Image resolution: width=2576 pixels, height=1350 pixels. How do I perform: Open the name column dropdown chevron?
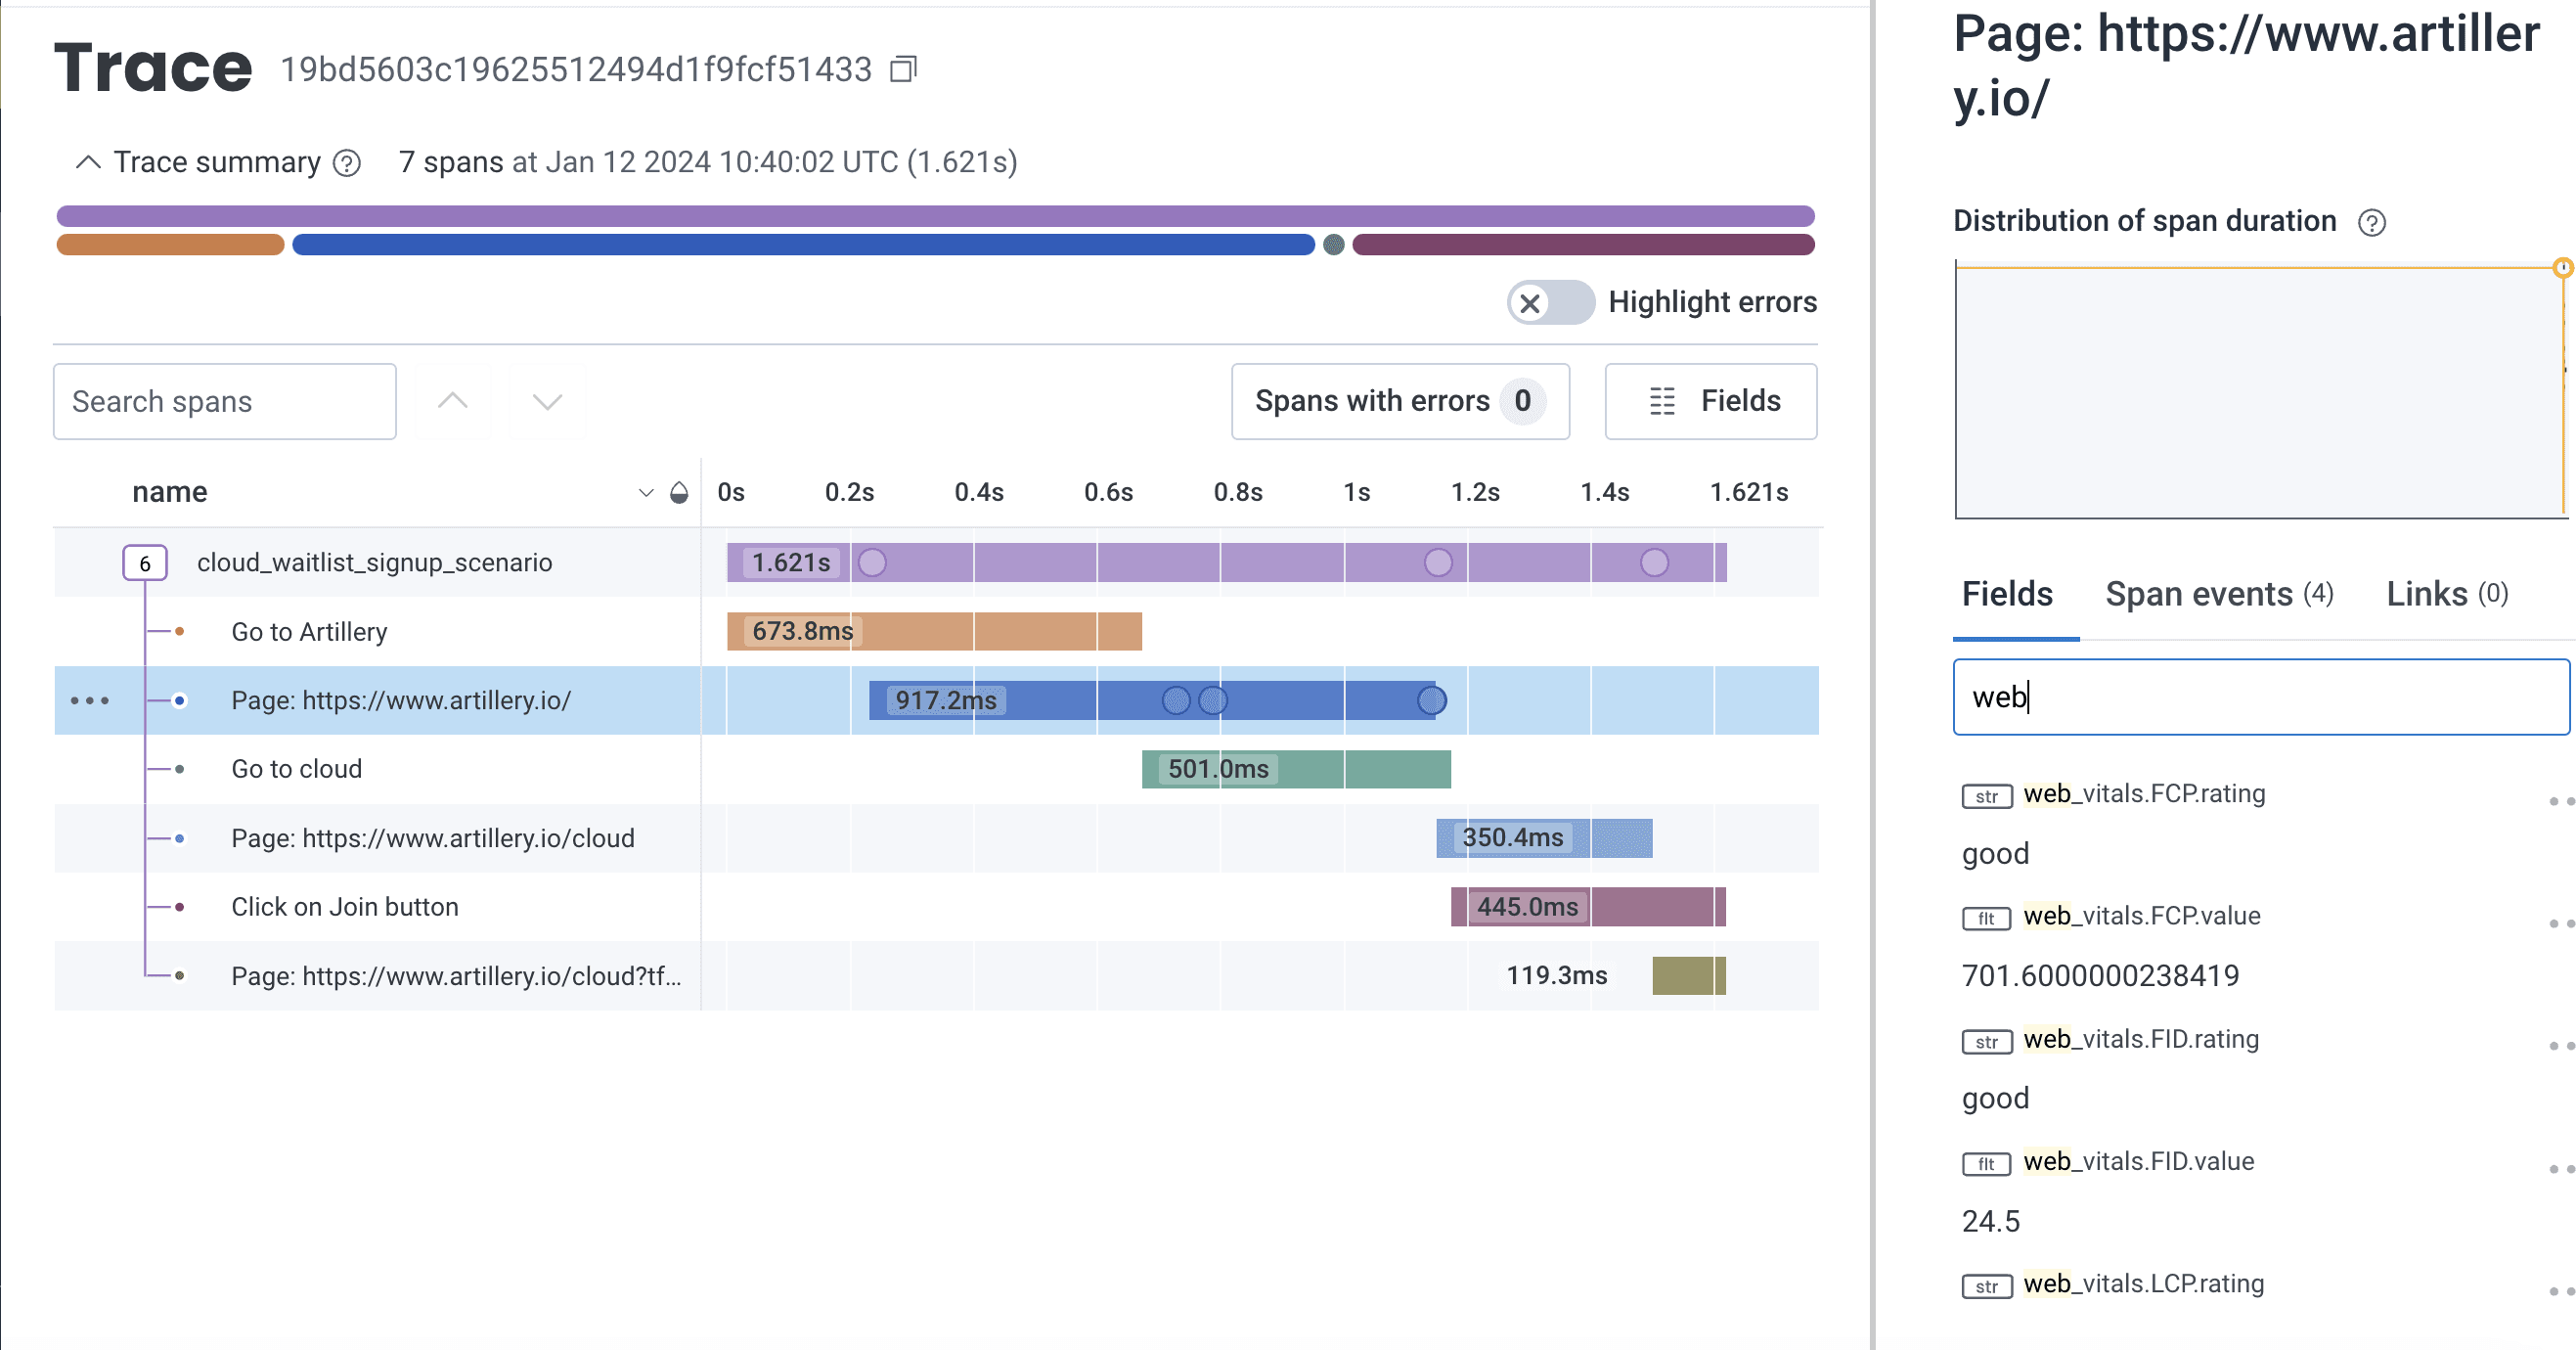(x=646, y=492)
